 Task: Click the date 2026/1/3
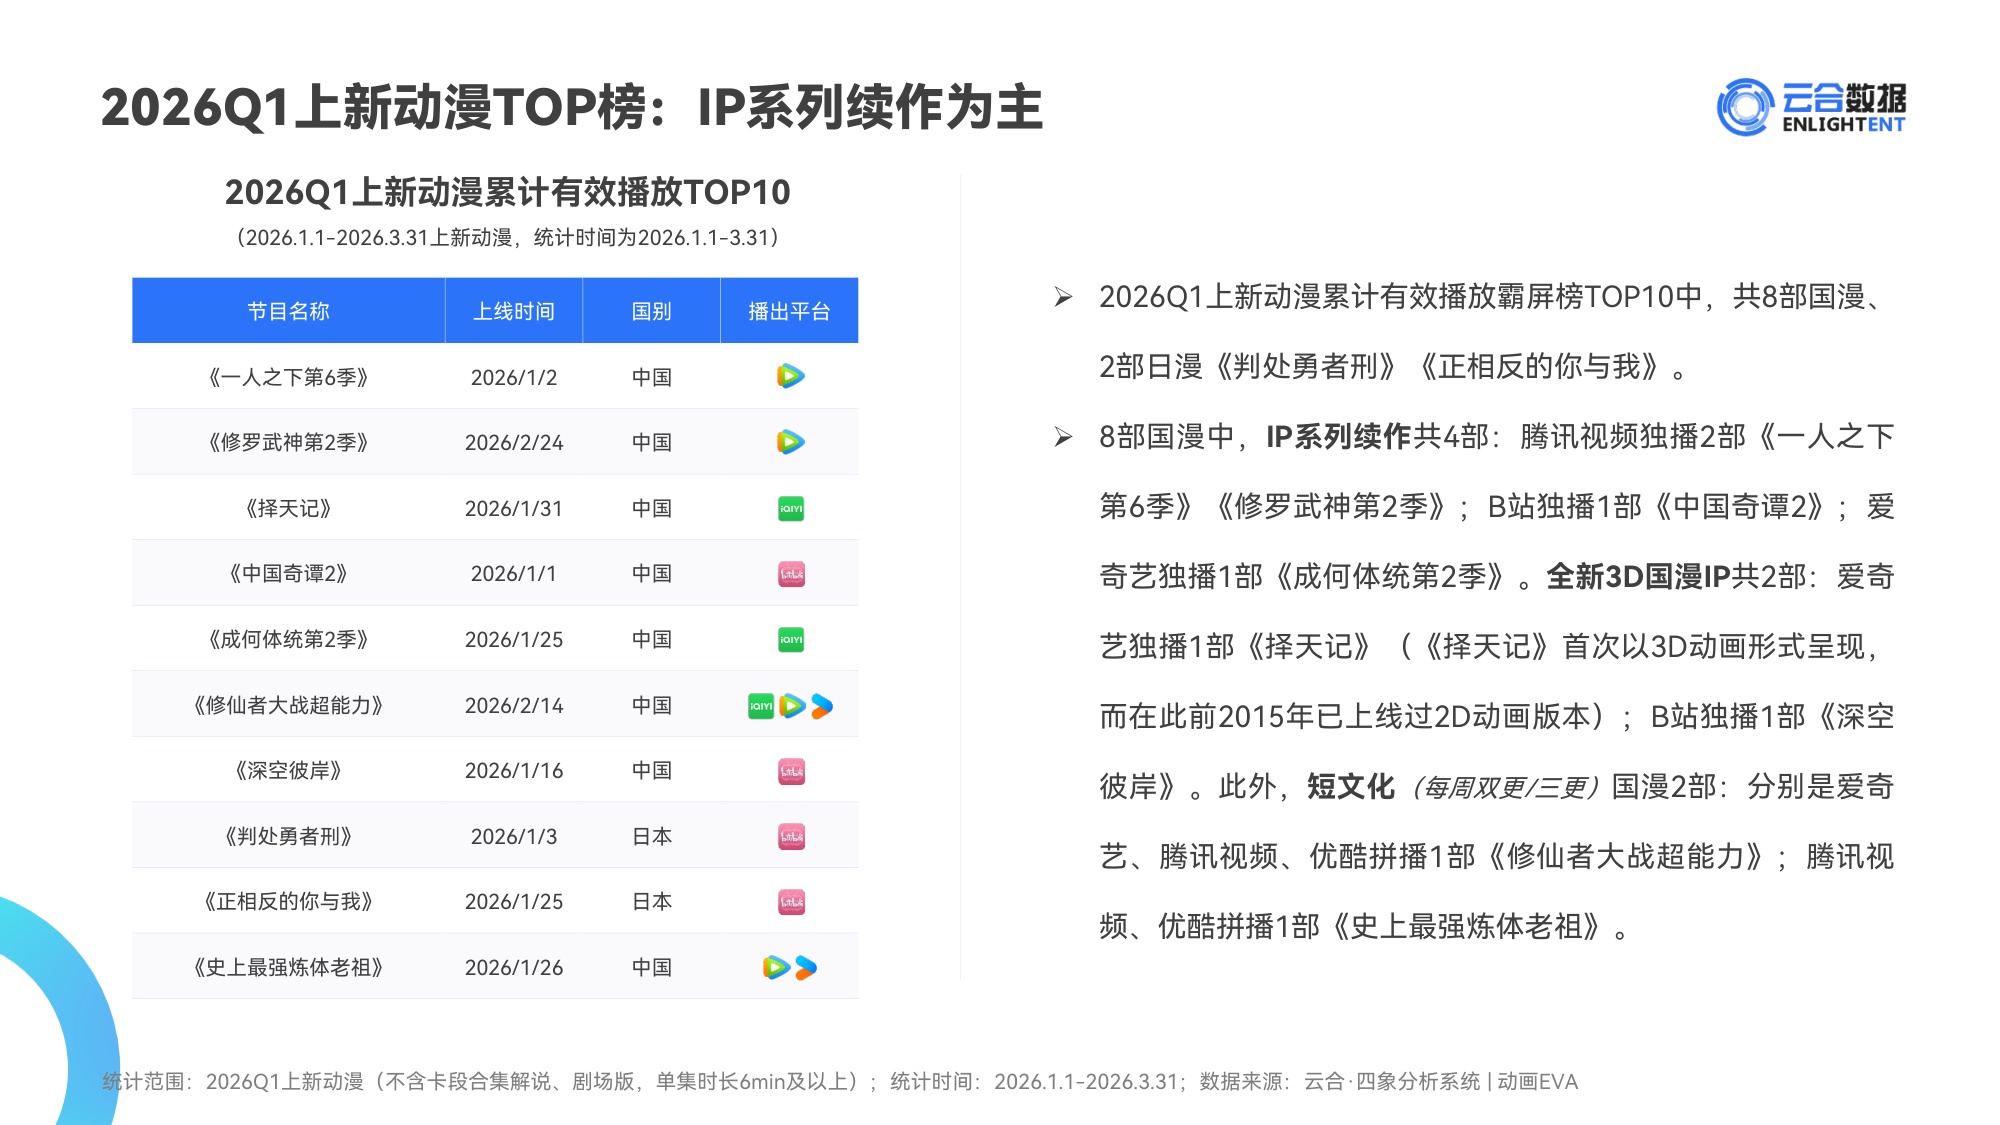pos(514,836)
